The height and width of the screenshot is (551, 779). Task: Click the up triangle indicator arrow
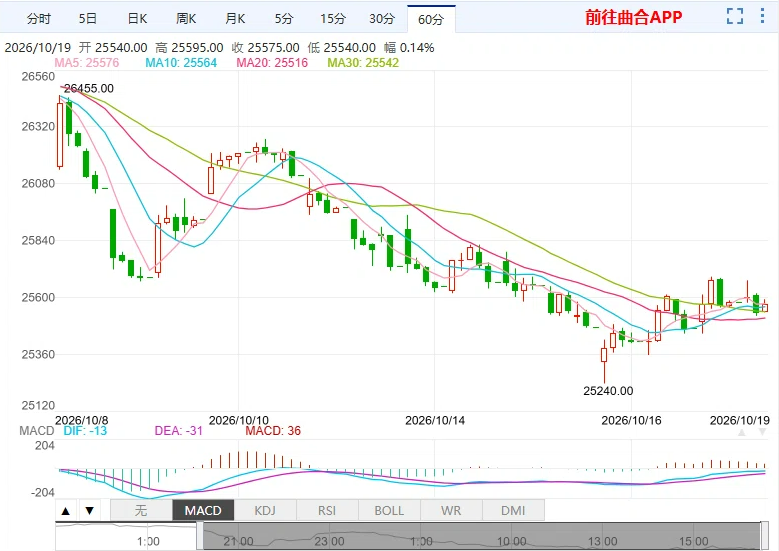(x=66, y=510)
